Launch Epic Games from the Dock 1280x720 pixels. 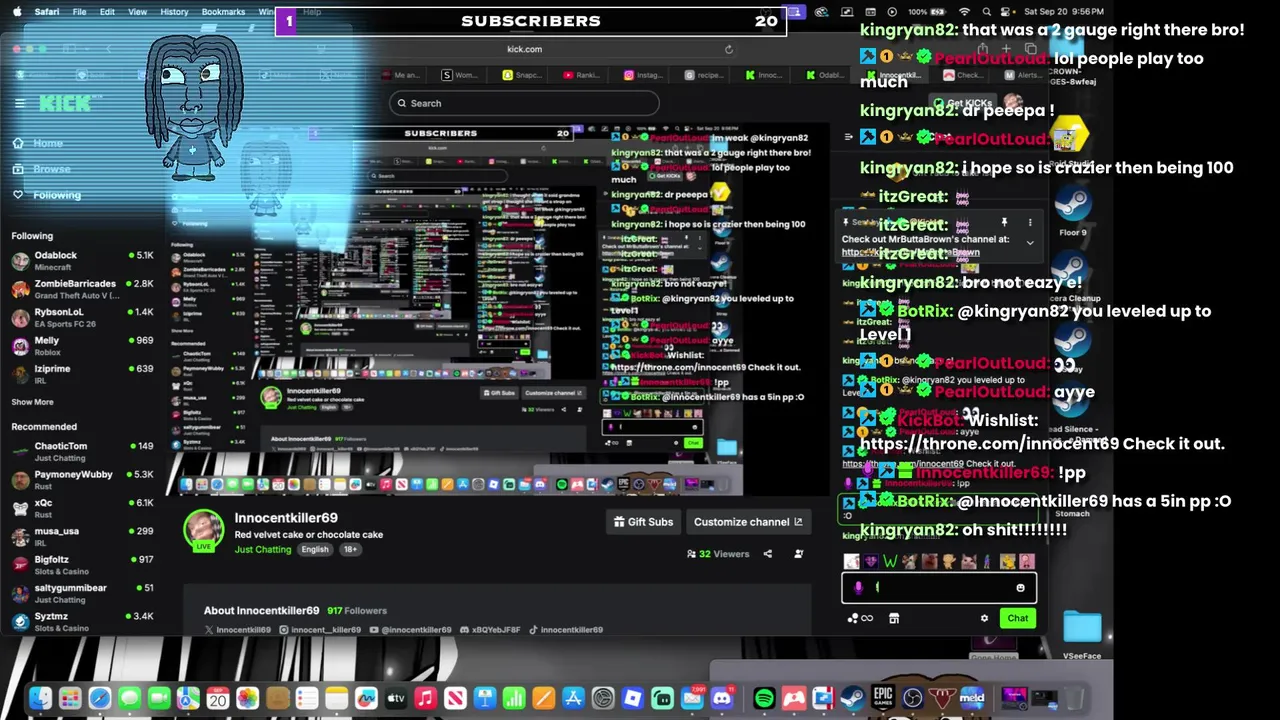(883, 698)
